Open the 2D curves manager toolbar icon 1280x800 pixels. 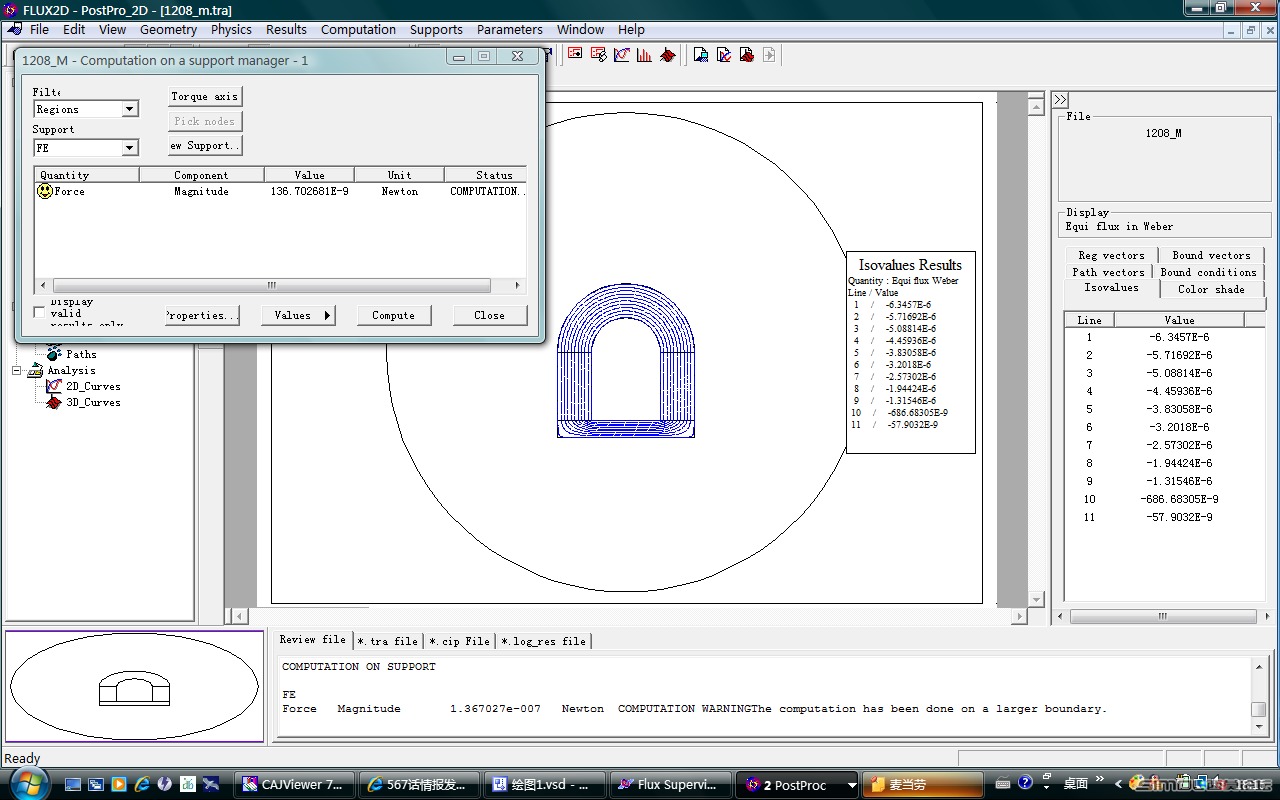click(x=622, y=54)
